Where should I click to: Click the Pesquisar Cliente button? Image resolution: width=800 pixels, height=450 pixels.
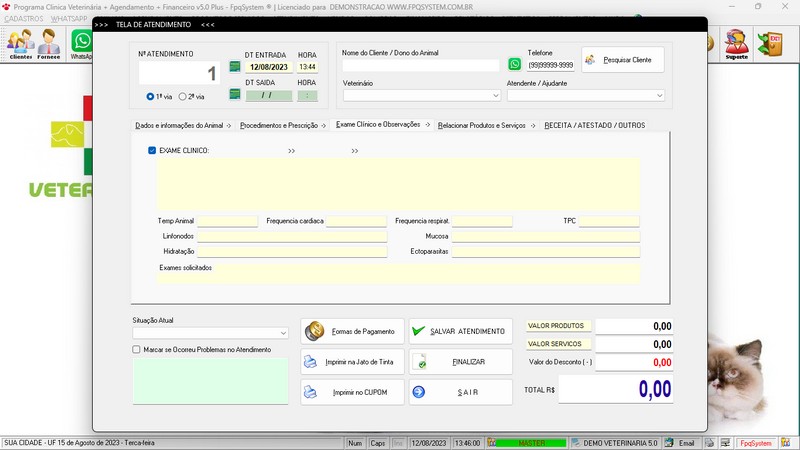[x=622, y=60]
